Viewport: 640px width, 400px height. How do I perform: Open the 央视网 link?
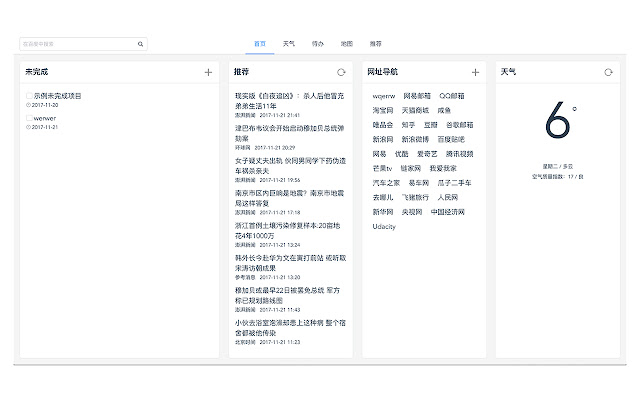[x=412, y=212]
